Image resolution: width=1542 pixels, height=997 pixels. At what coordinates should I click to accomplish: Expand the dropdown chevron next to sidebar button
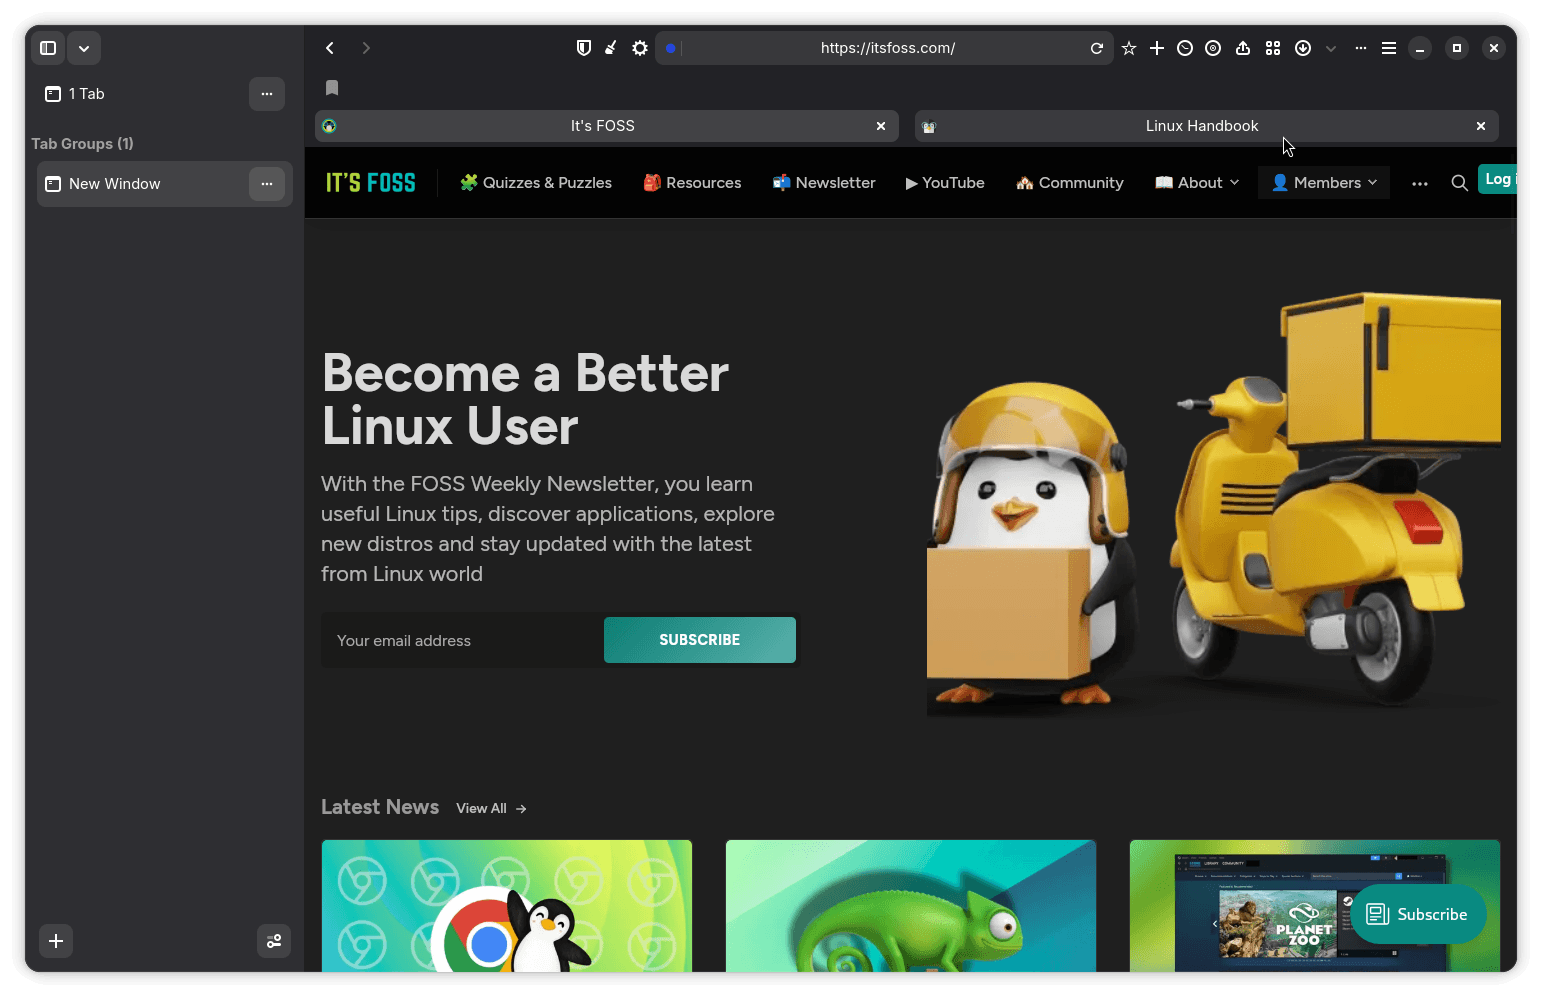pyautogui.click(x=84, y=48)
